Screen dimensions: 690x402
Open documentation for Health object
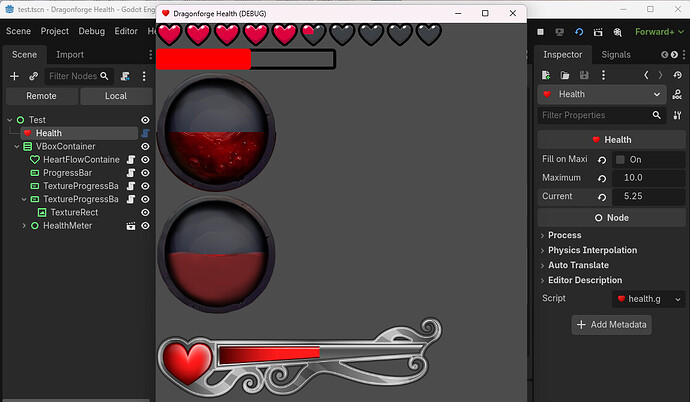click(678, 94)
